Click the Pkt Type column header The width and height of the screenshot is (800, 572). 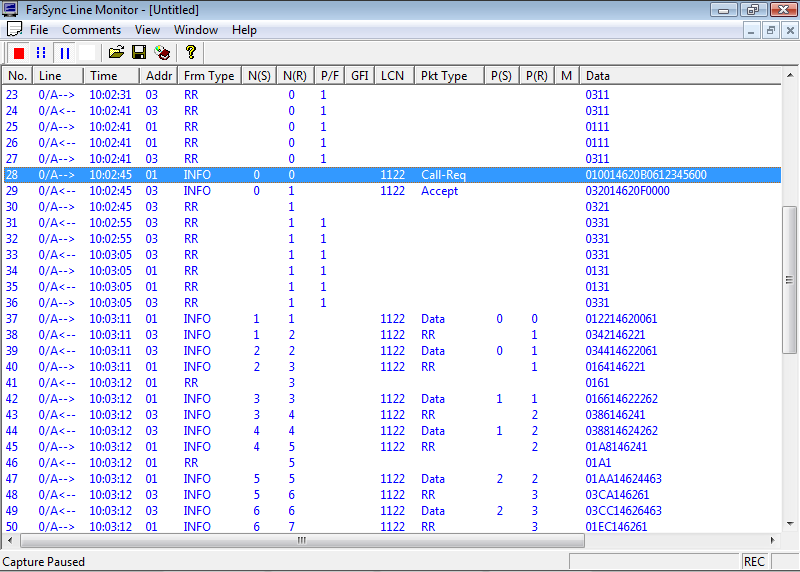[x=449, y=76]
